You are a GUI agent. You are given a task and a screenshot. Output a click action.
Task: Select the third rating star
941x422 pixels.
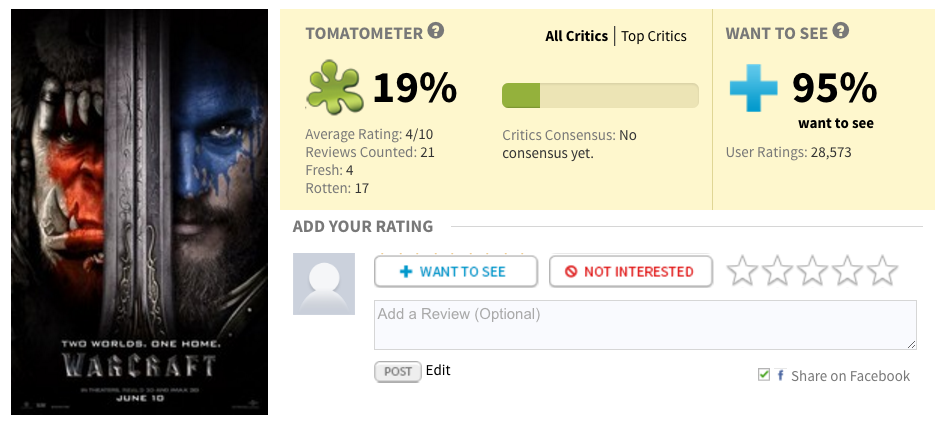[x=812, y=270]
